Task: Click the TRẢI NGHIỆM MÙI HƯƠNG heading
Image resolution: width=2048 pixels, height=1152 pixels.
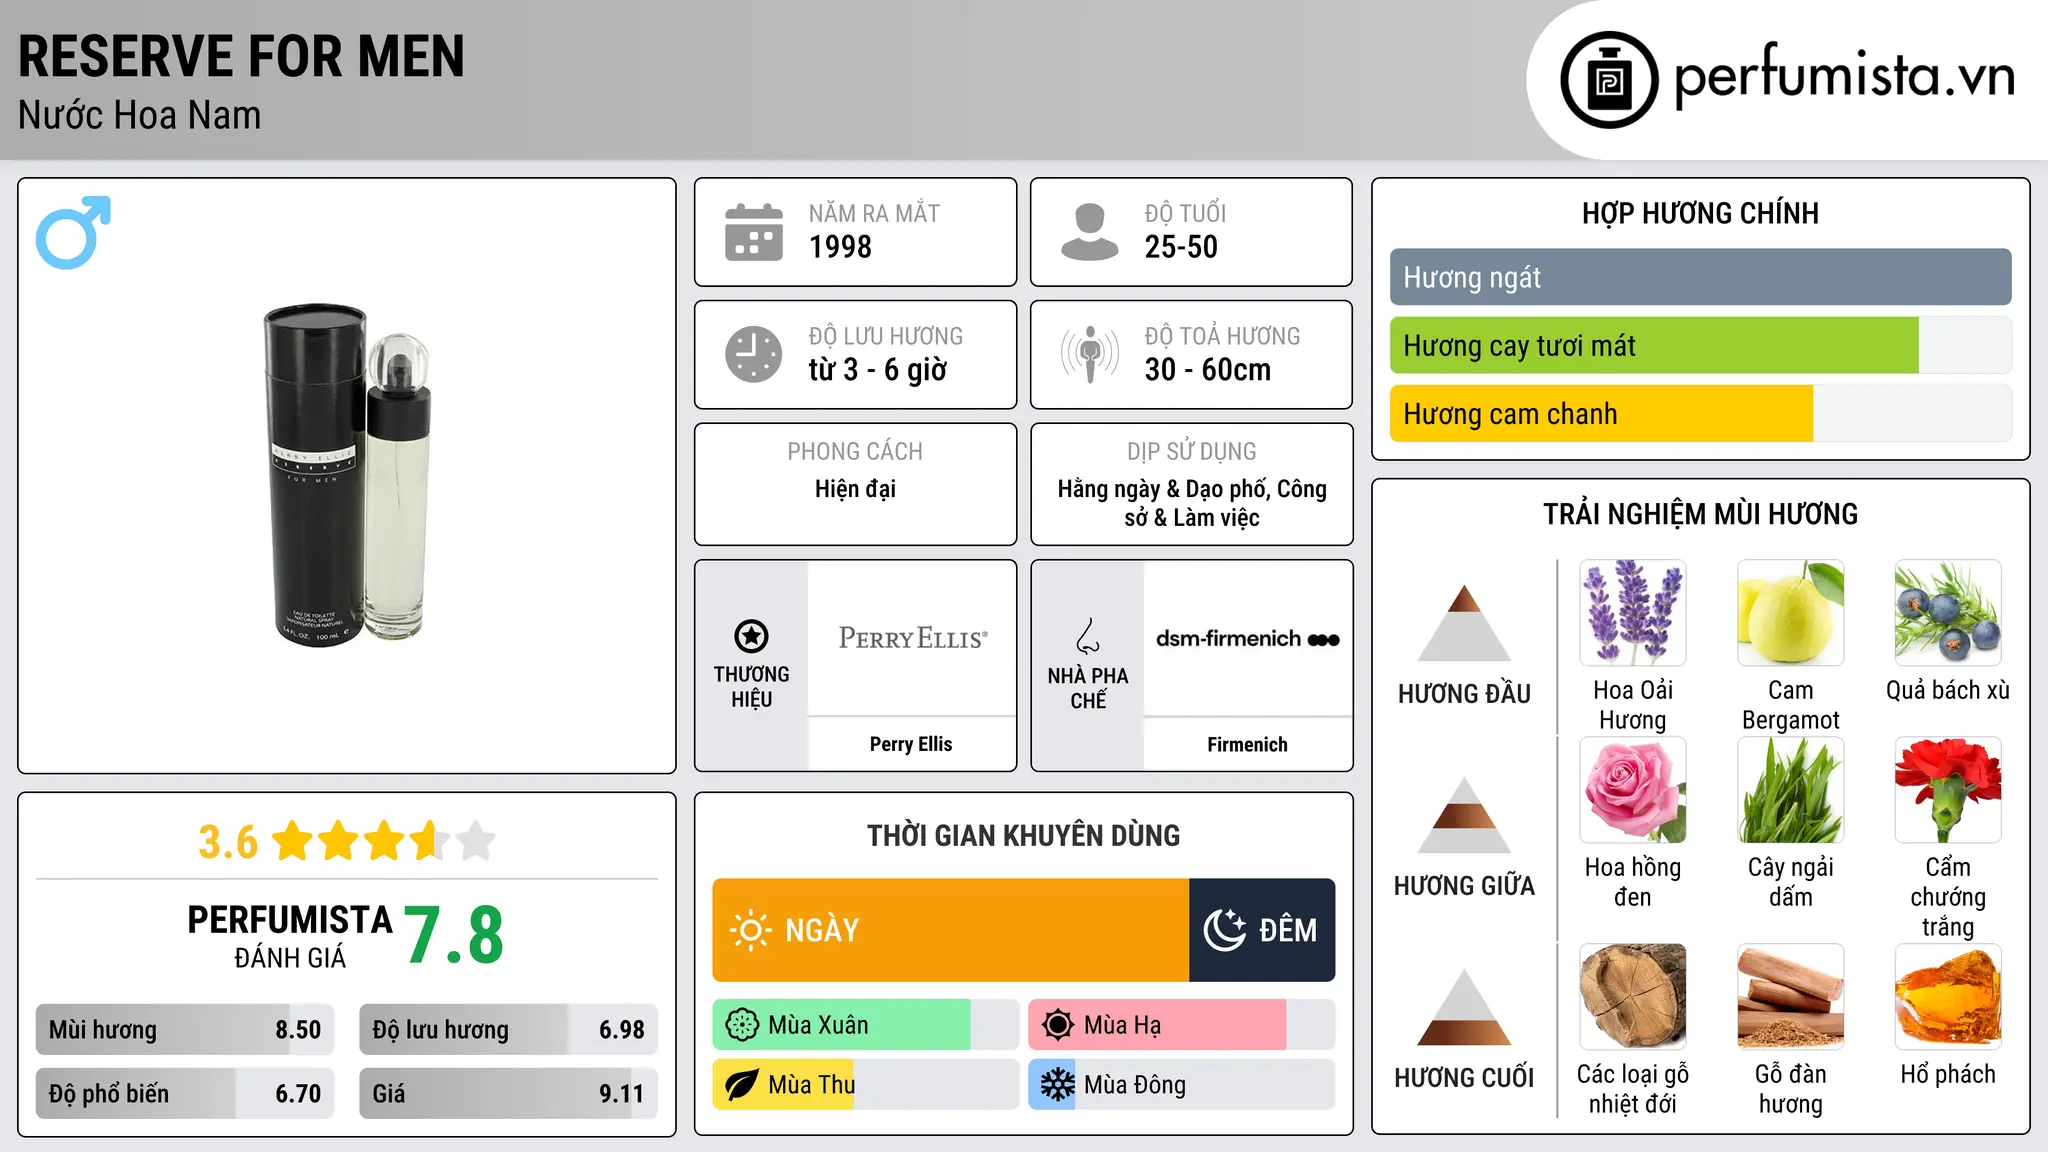Action: pos(1700,514)
